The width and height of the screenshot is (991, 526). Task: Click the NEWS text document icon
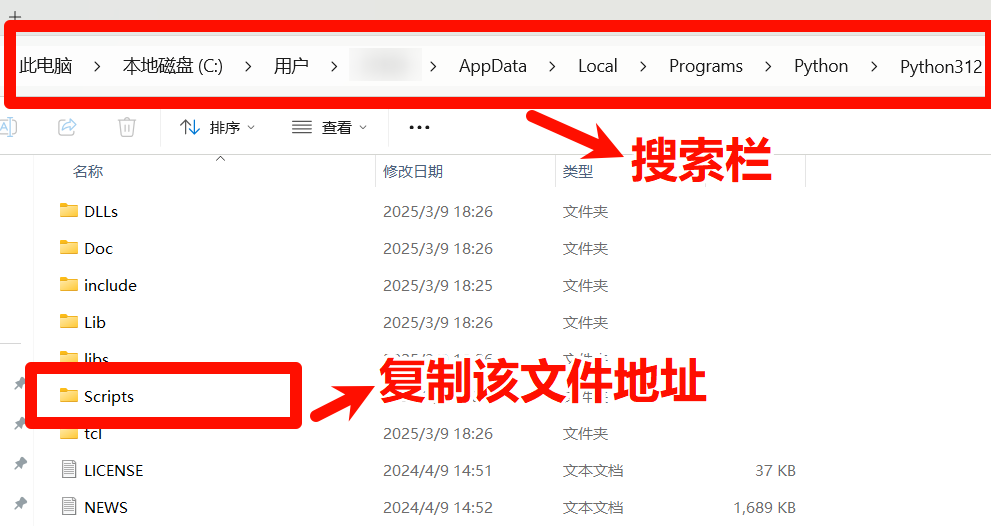pos(69,507)
